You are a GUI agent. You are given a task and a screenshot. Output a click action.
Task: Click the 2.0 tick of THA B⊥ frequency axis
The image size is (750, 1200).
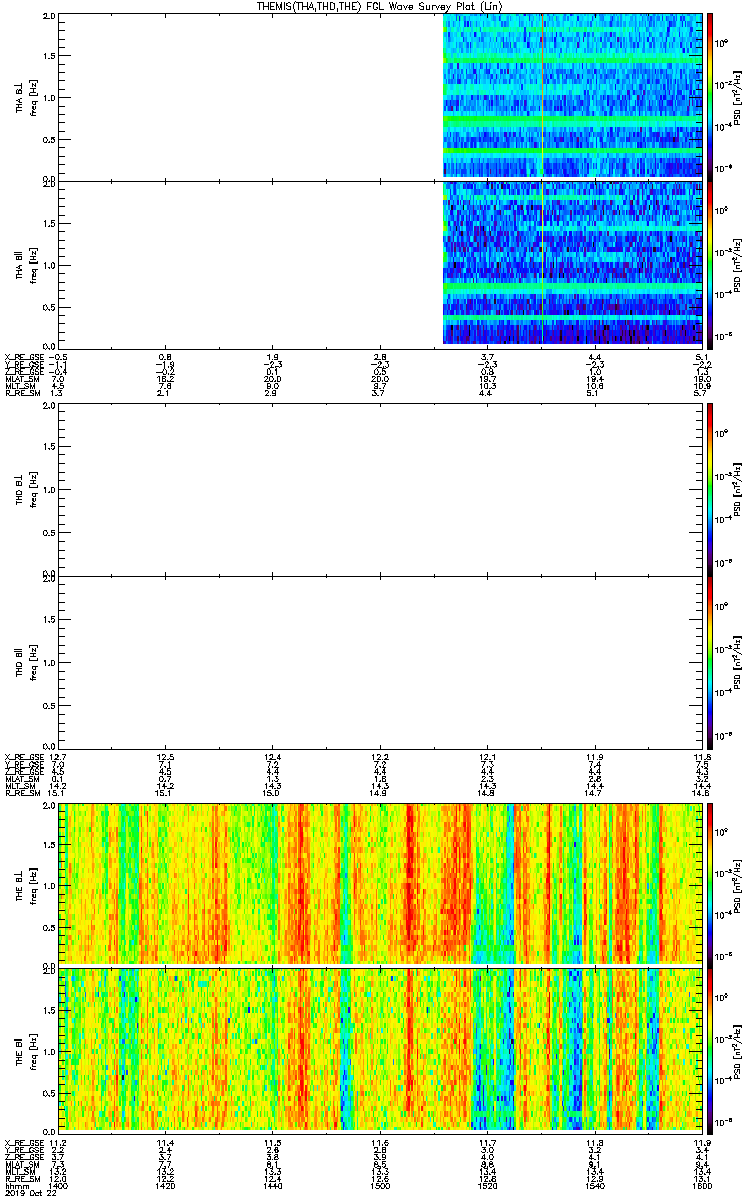(x=49, y=17)
